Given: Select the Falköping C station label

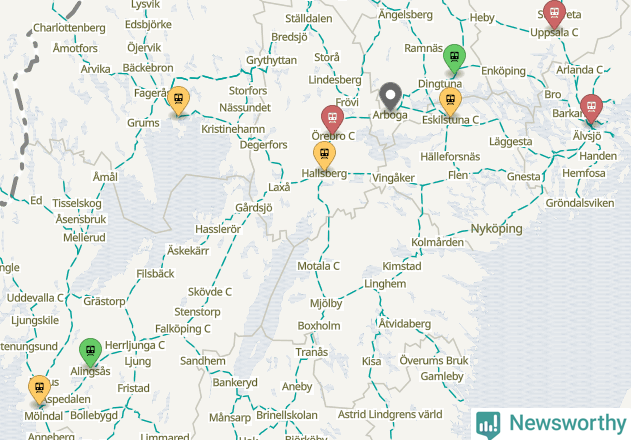Looking at the screenshot, I should pos(183,329).
